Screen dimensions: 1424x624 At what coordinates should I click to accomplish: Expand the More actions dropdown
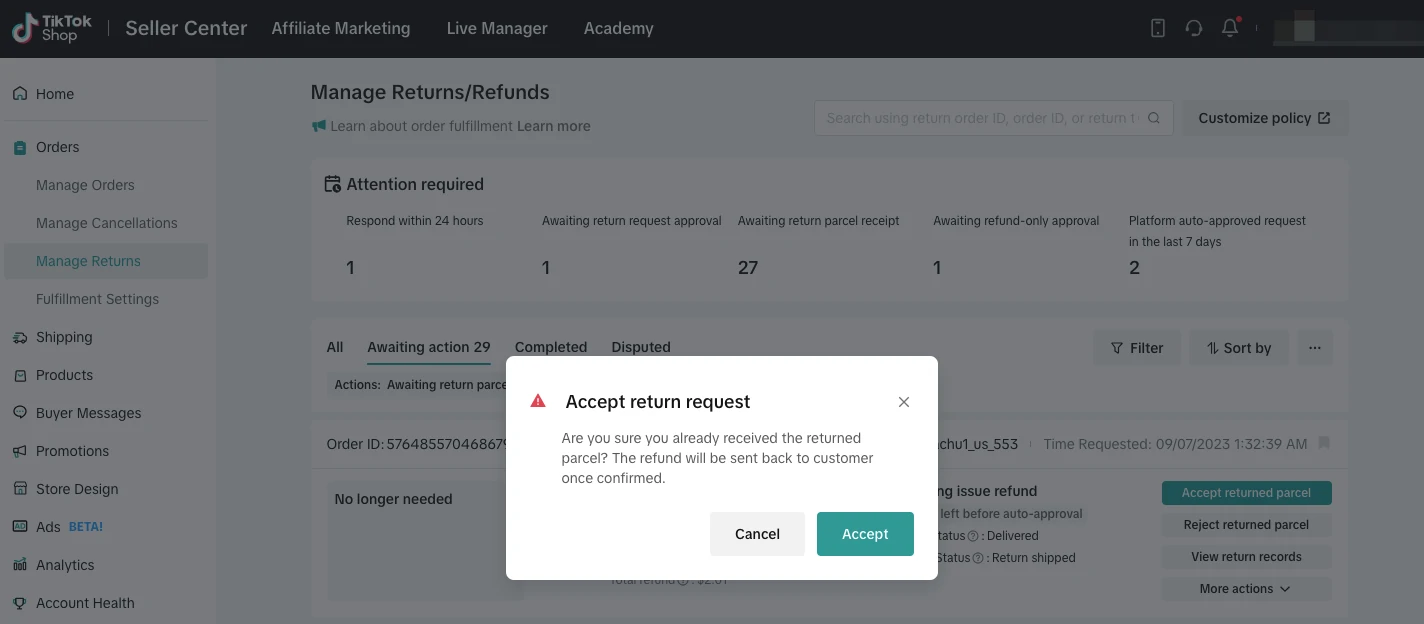tap(1246, 589)
